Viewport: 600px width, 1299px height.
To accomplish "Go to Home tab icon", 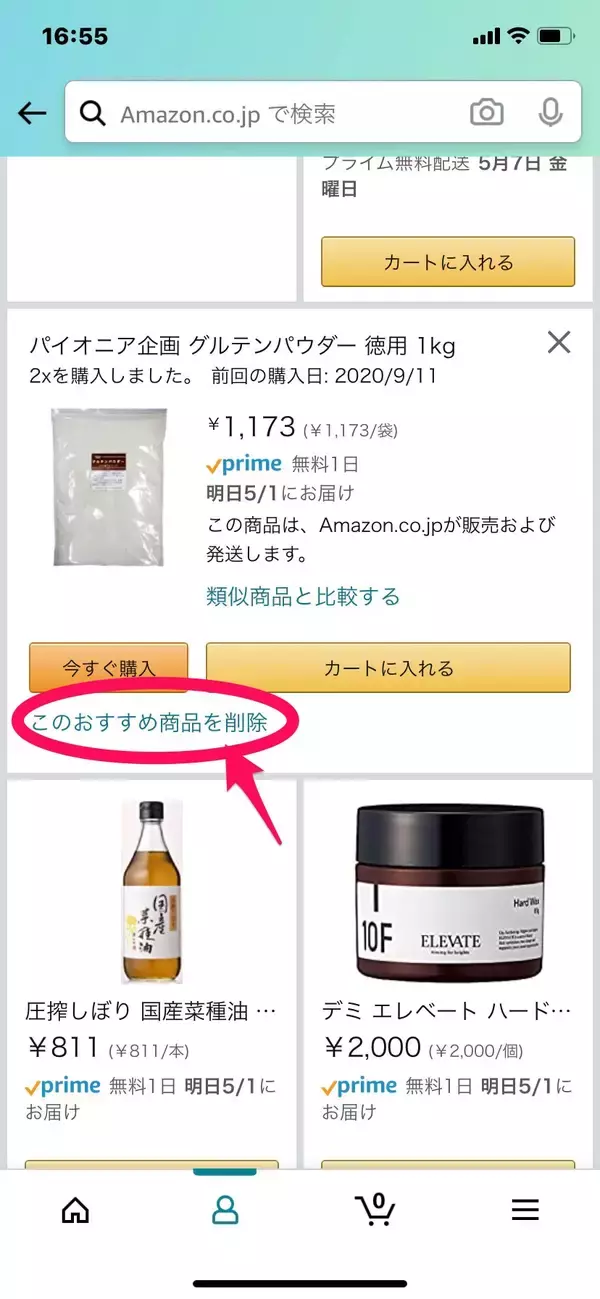I will point(75,1211).
